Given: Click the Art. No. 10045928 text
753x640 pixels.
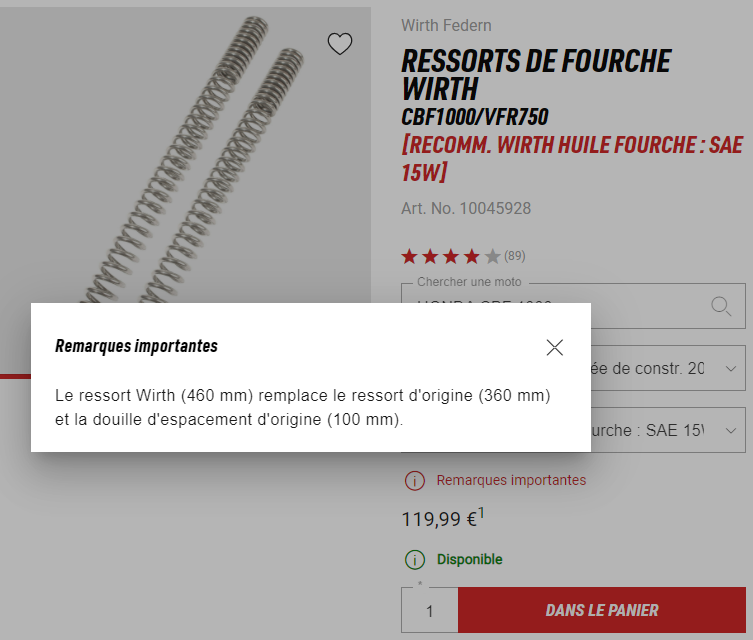Looking at the screenshot, I should tap(466, 208).
